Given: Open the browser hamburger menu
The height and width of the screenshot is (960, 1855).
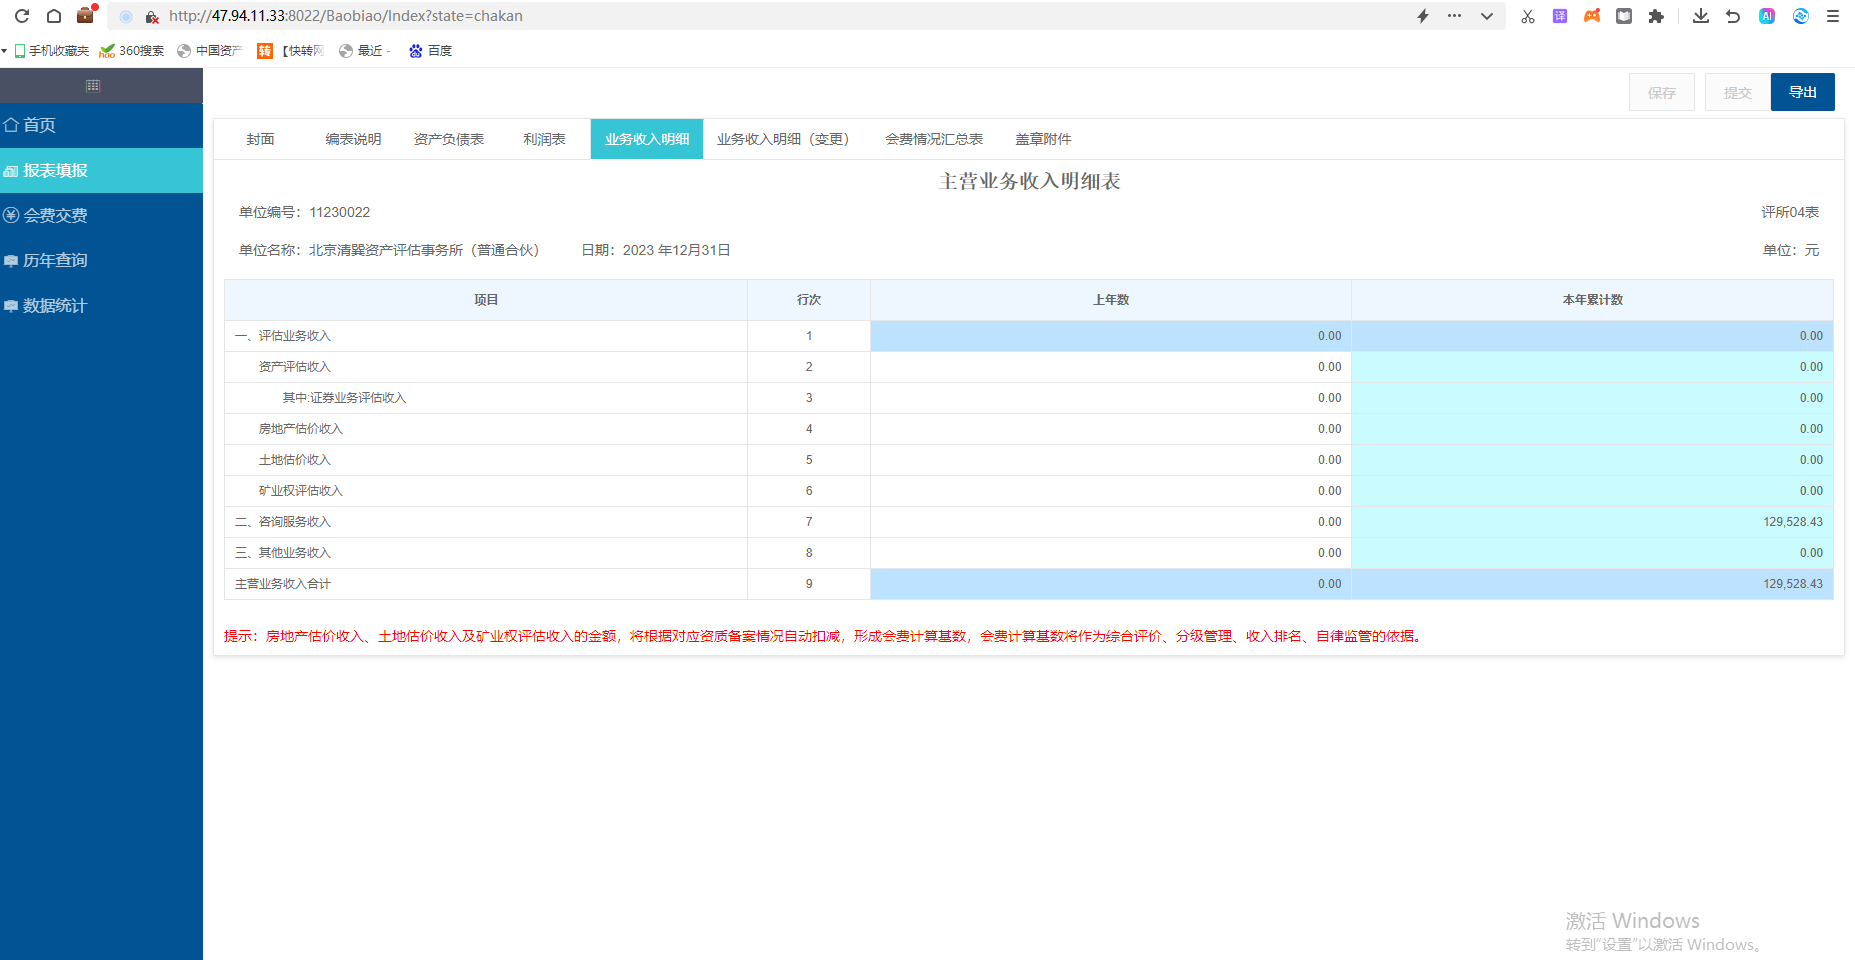Looking at the screenshot, I should pyautogui.click(x=1833, y=16).
